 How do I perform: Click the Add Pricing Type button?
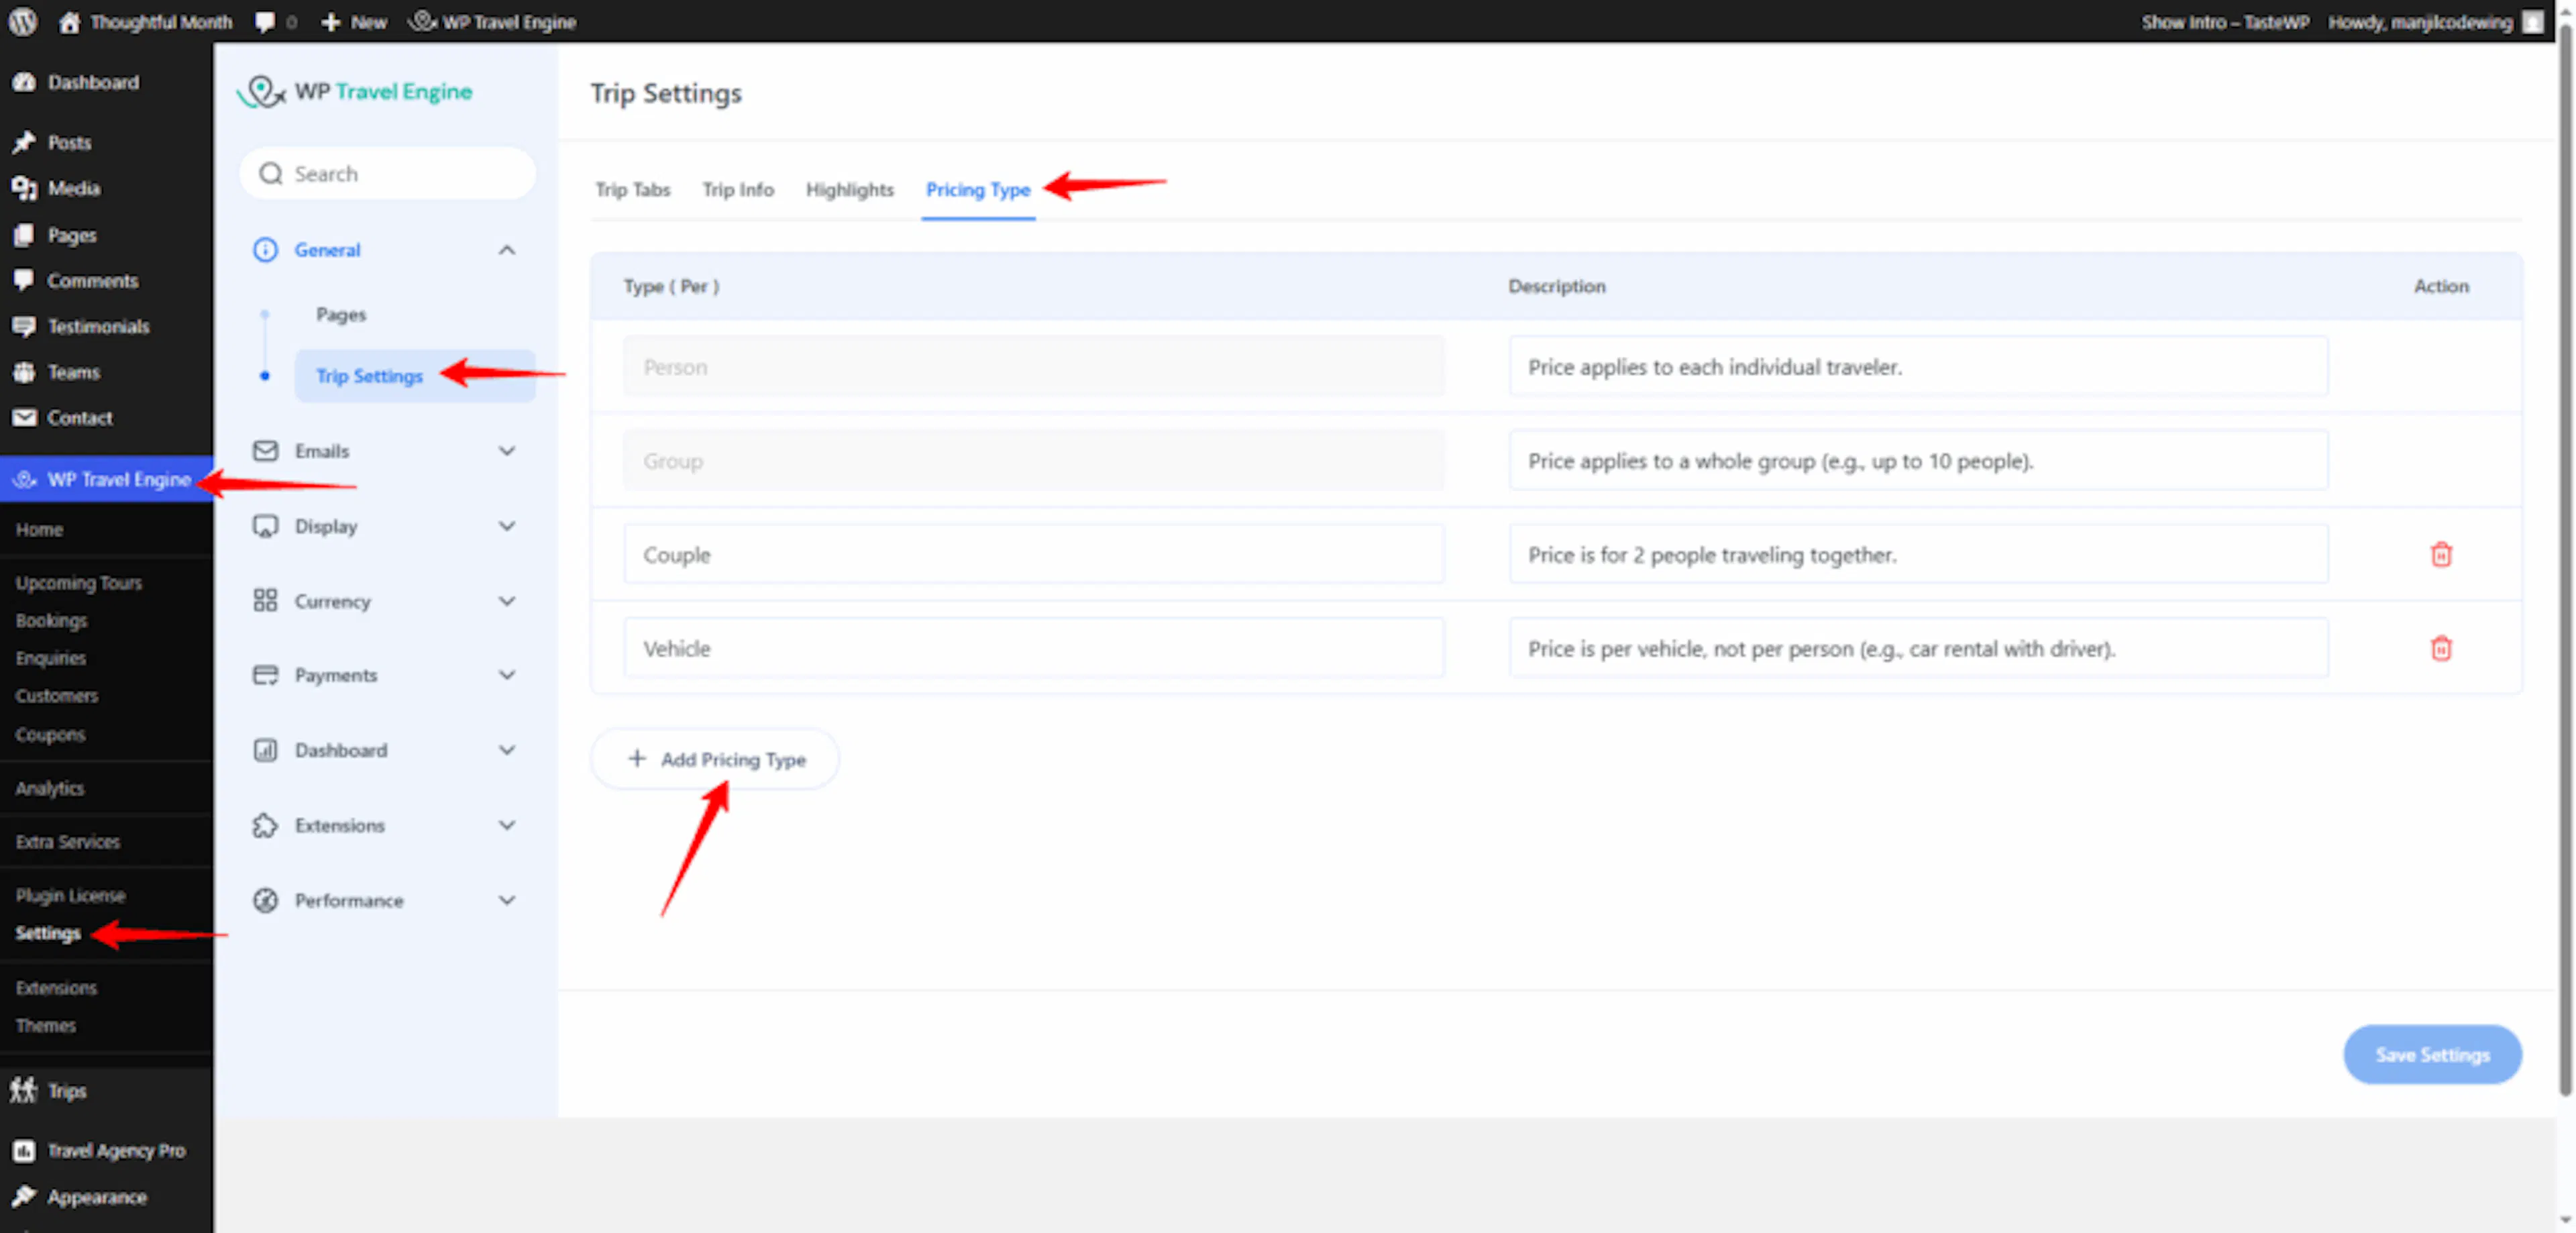coord(715,759)
